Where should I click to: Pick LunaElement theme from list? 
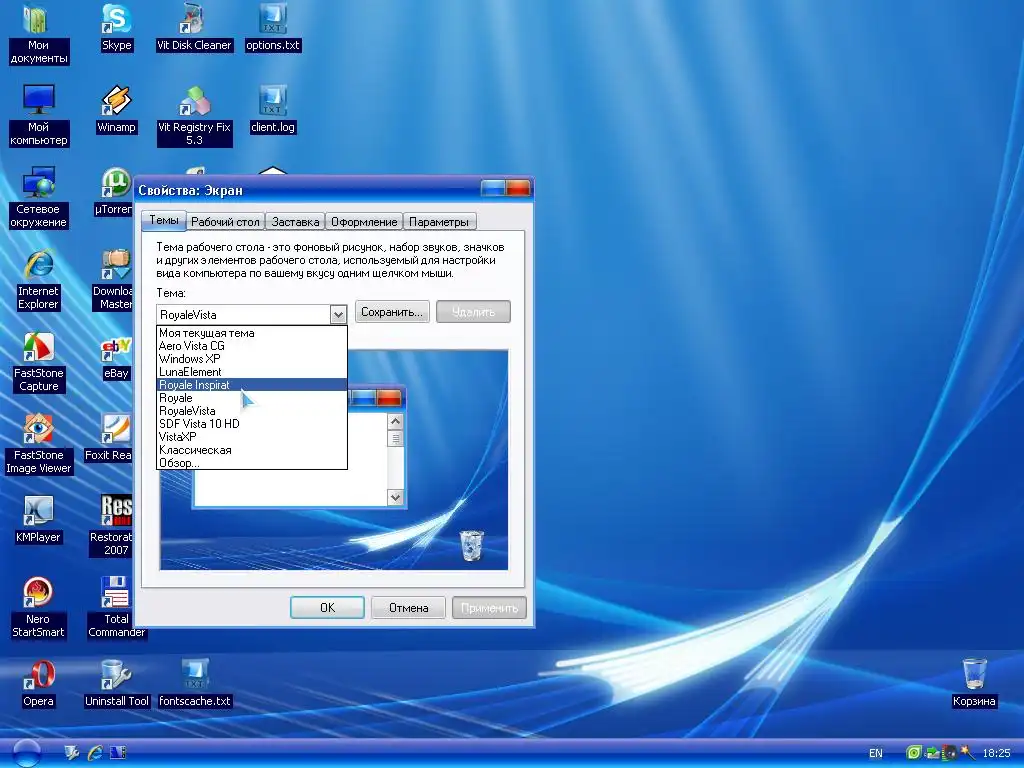[252, 372]
